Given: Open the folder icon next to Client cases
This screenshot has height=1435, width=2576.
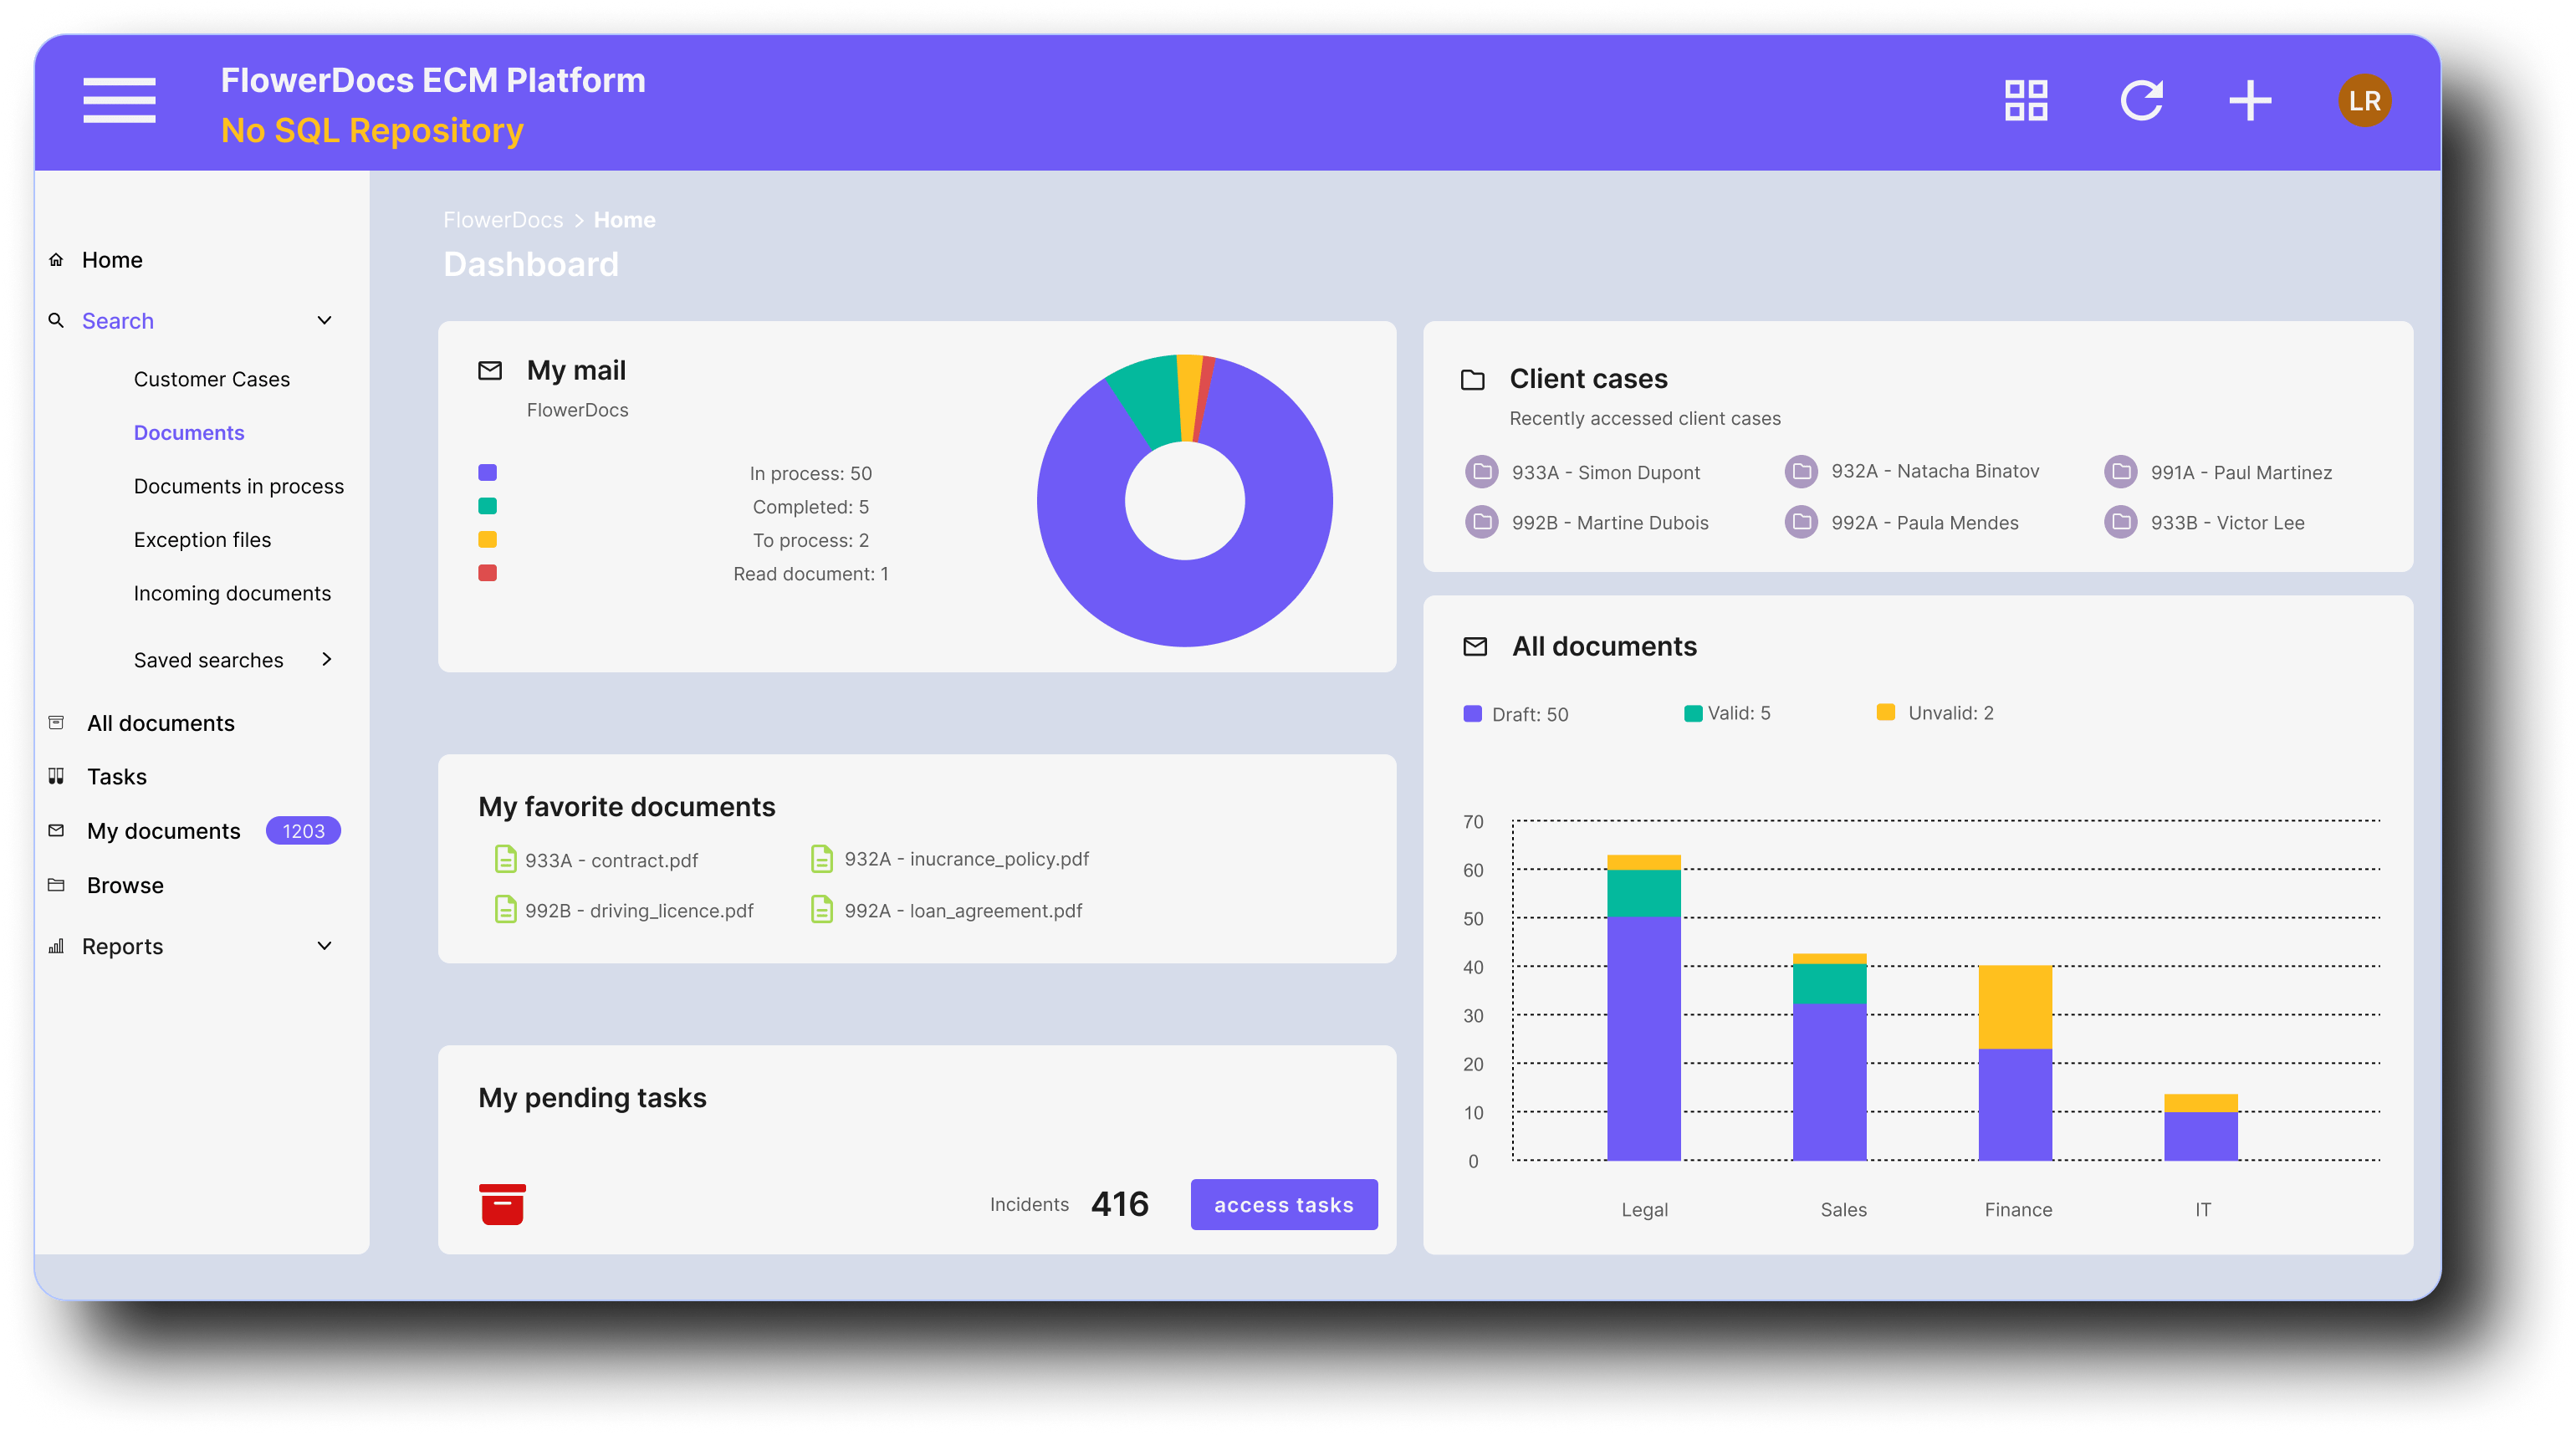Looking at the screenshot, I should [x=1474, y=378].
